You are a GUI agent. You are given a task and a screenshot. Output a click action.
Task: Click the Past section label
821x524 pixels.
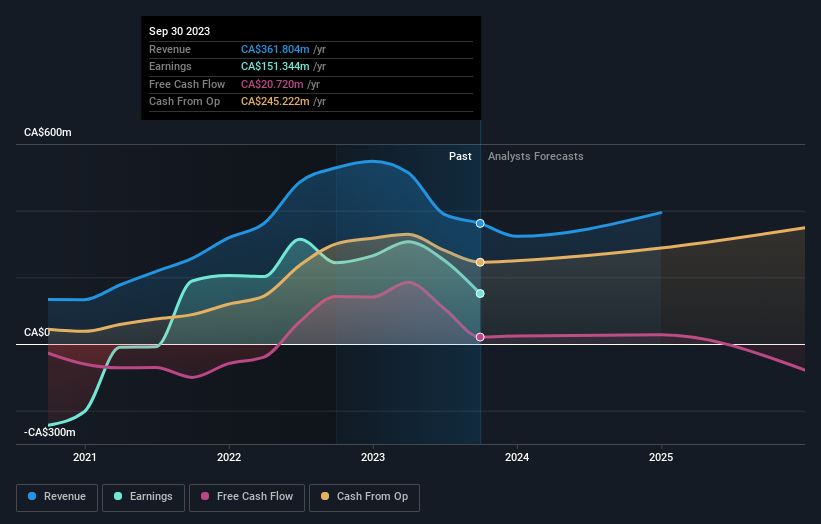tap(460, 156)
